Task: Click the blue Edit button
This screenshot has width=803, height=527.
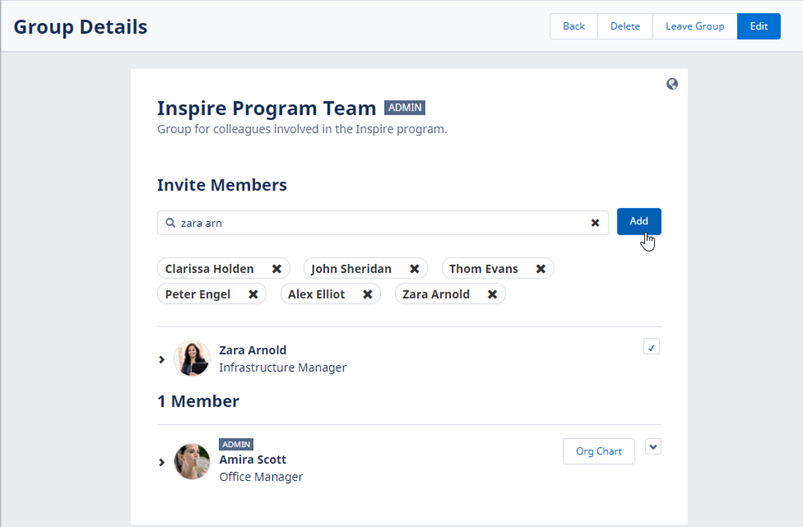Action: tap(758, 26)
